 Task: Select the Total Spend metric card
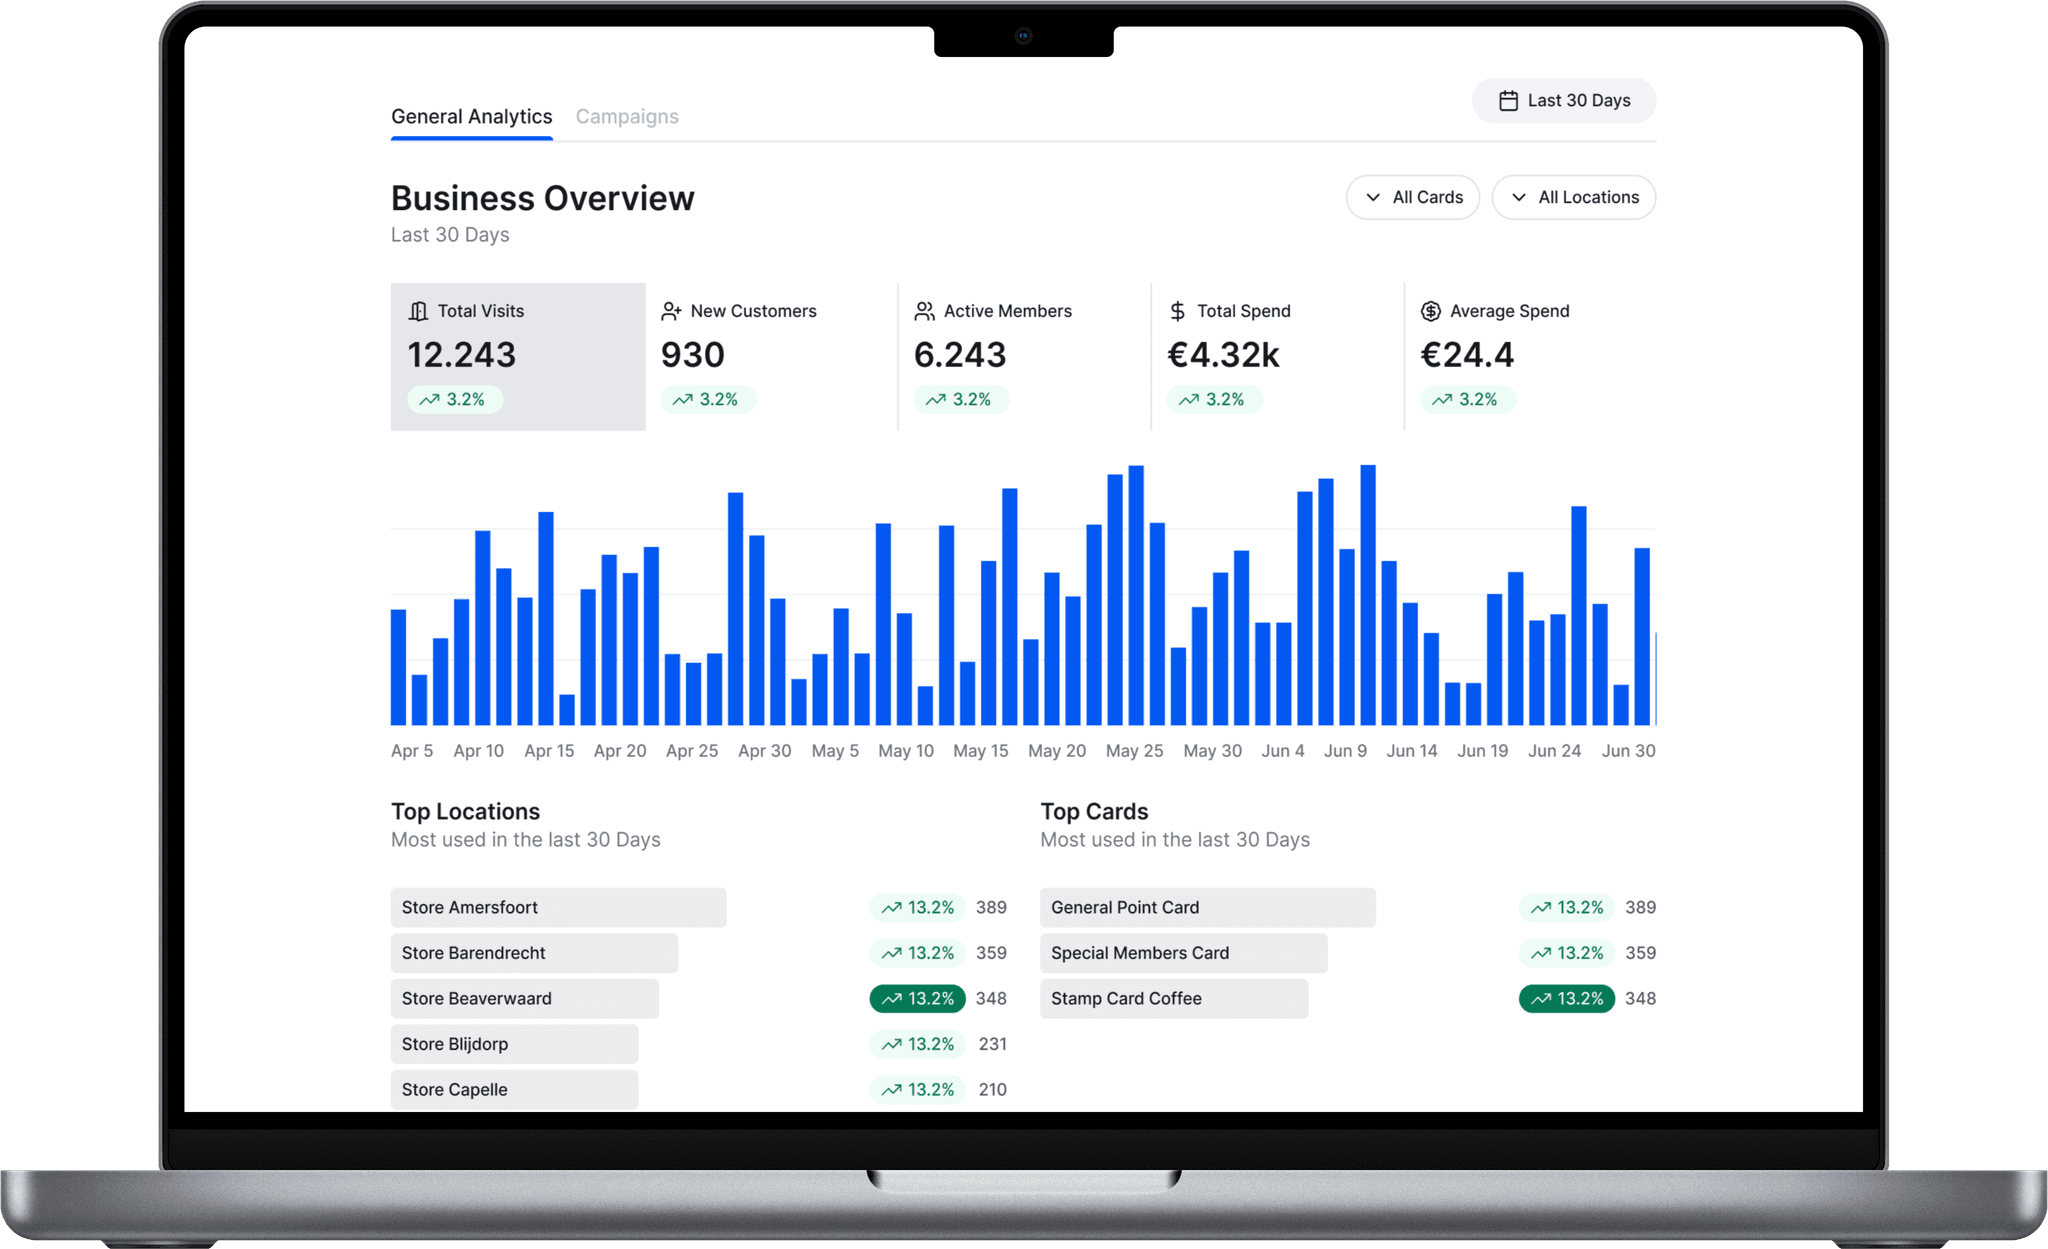(x=1276, y=356)
